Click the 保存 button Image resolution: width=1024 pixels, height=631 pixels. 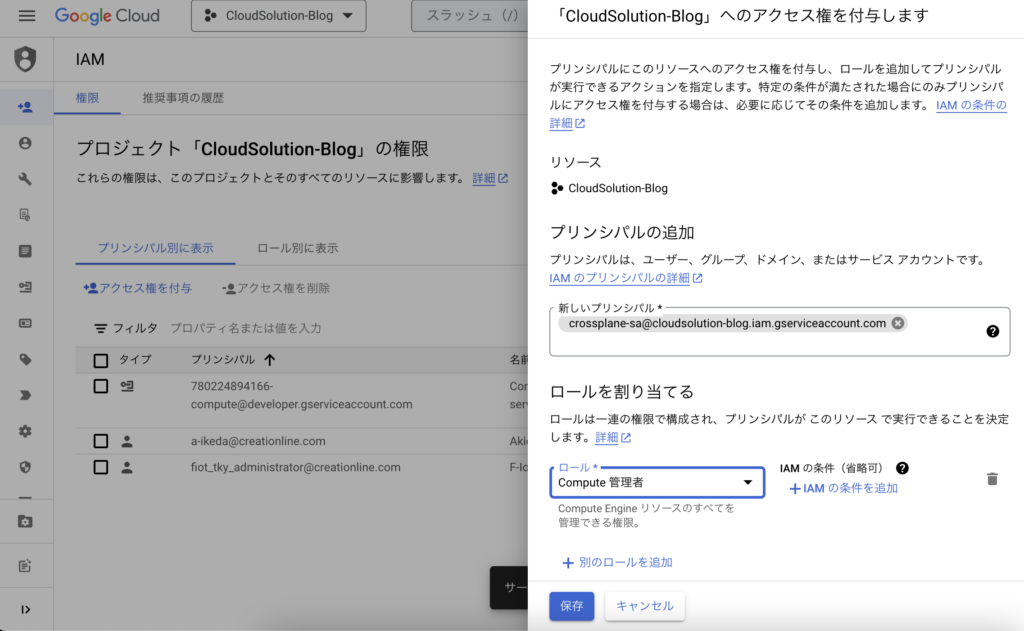point(571,606)
